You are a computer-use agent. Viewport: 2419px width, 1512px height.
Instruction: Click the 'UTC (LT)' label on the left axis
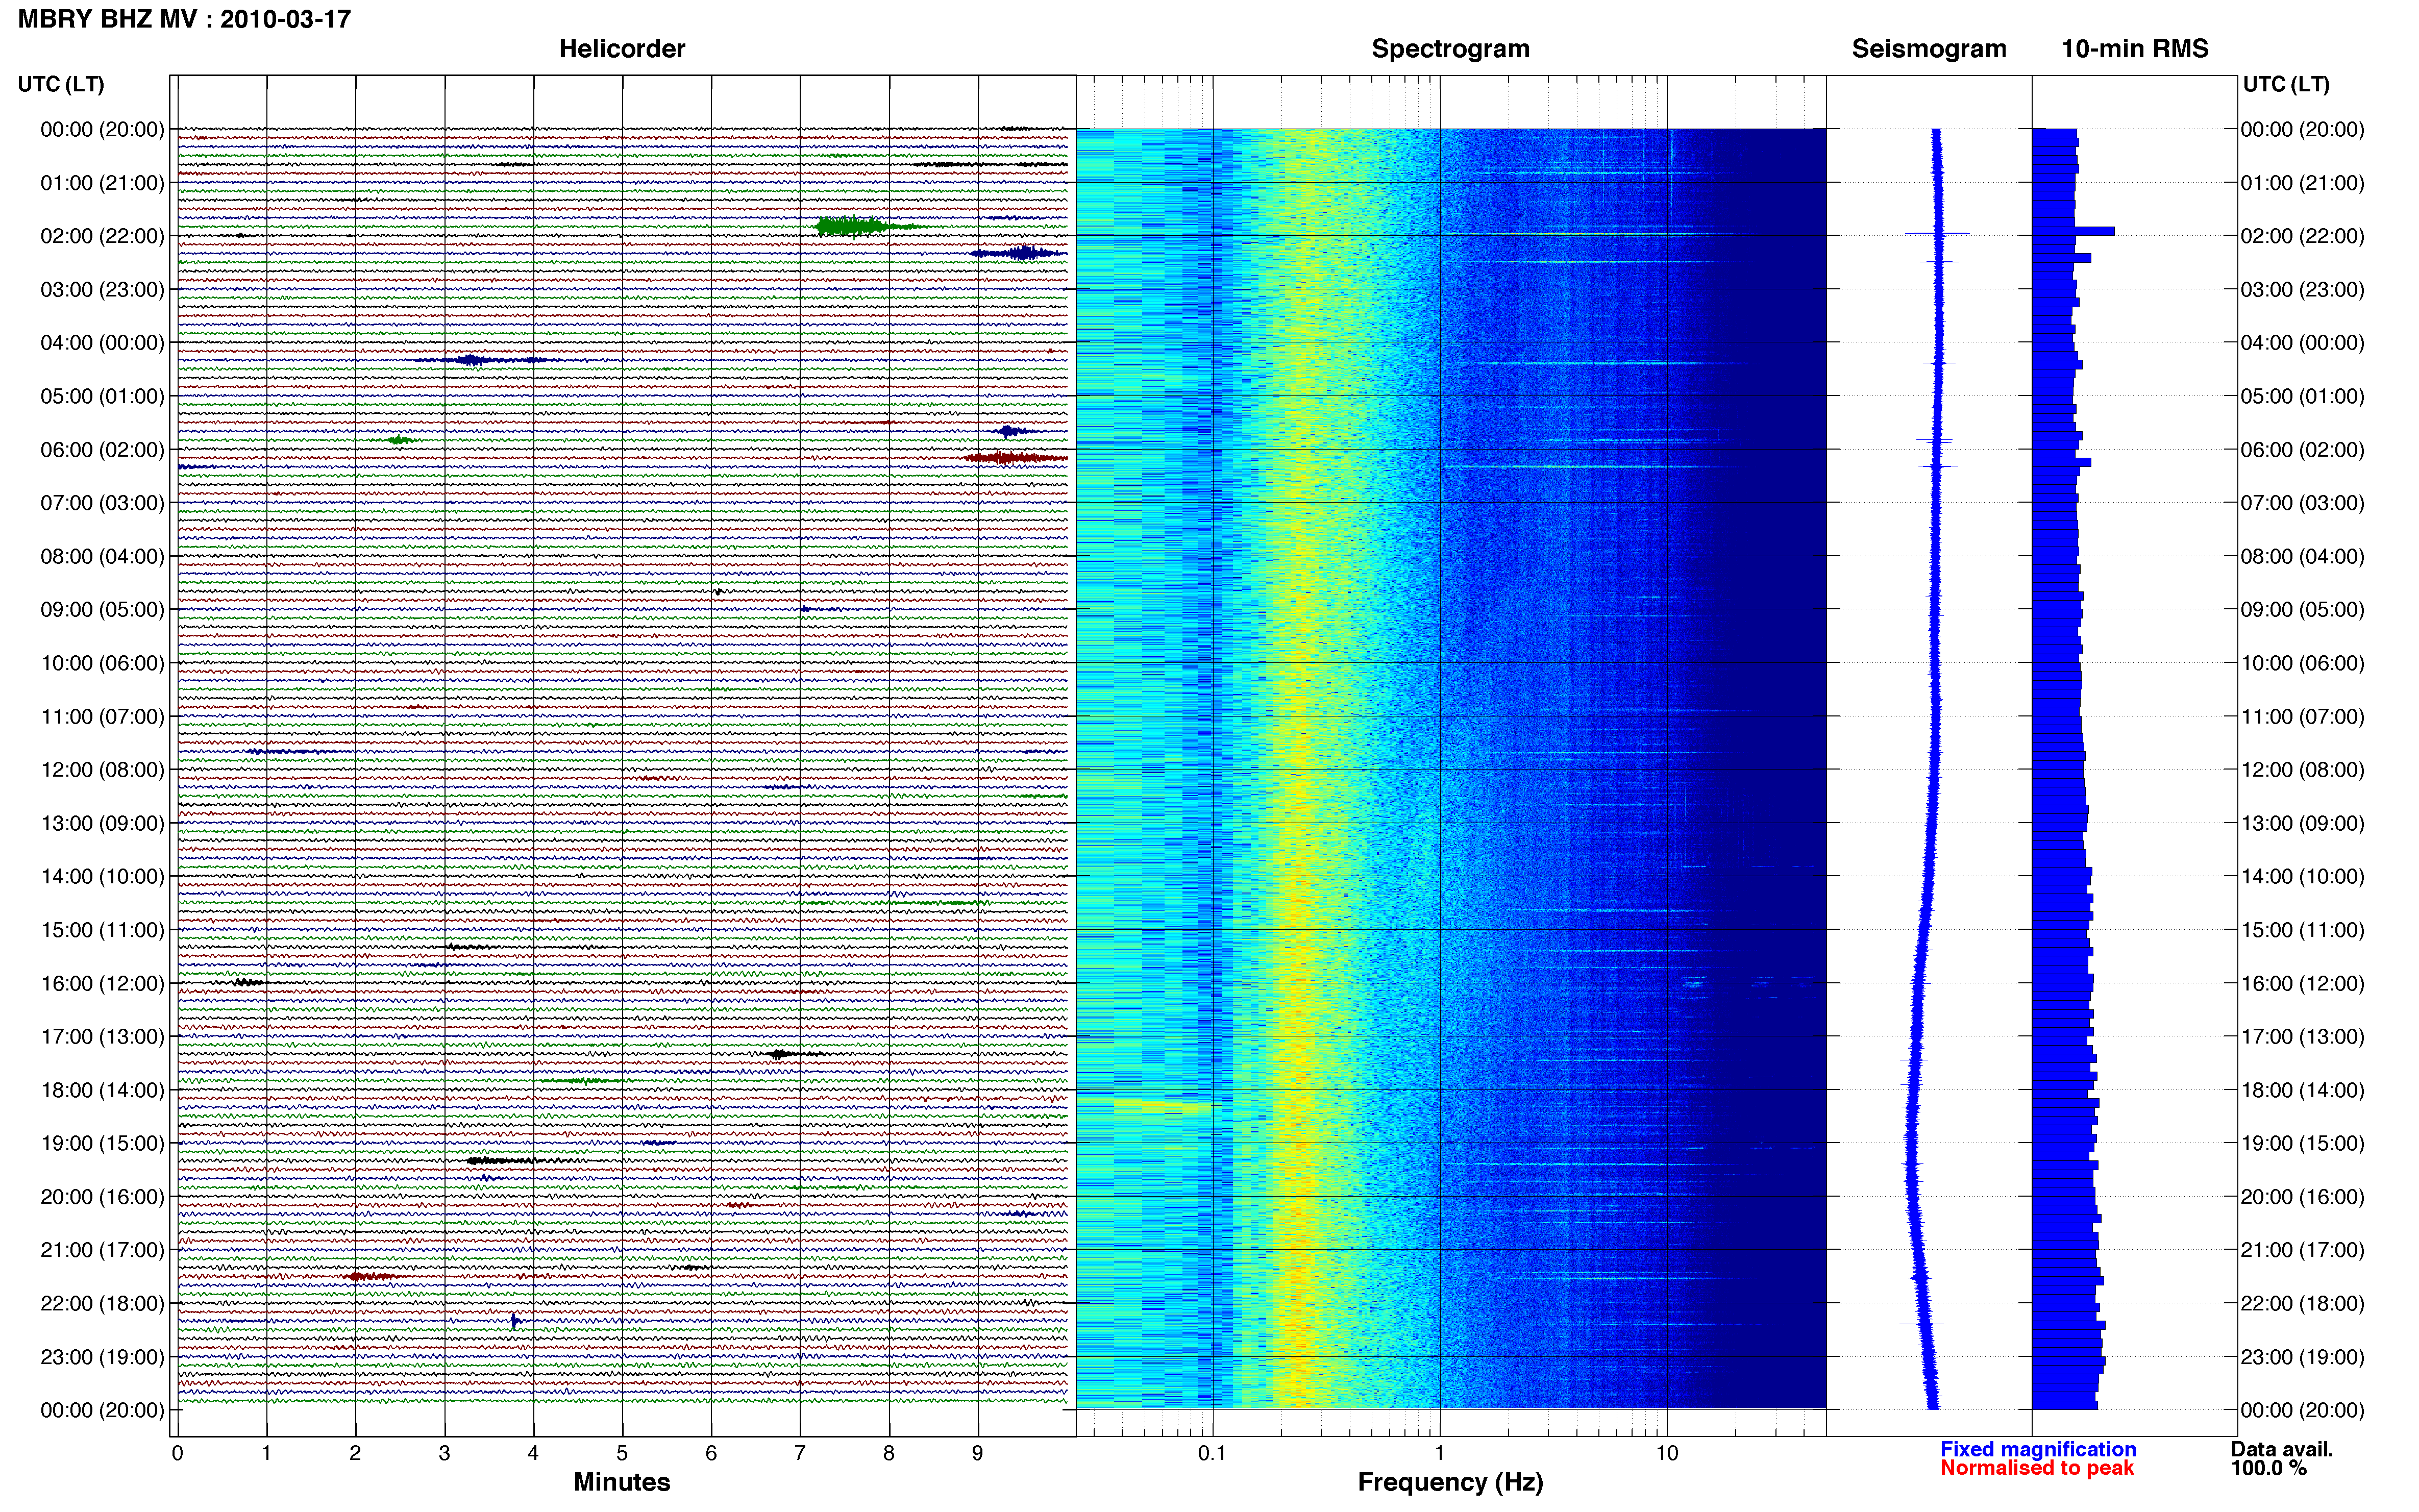(x=61, y=84)
